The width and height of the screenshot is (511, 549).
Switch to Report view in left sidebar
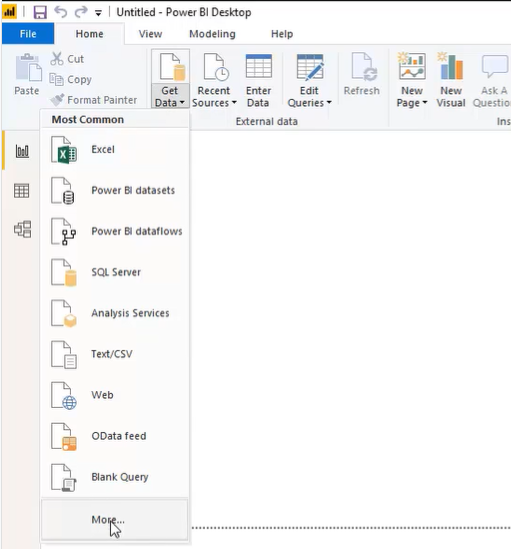22,151
